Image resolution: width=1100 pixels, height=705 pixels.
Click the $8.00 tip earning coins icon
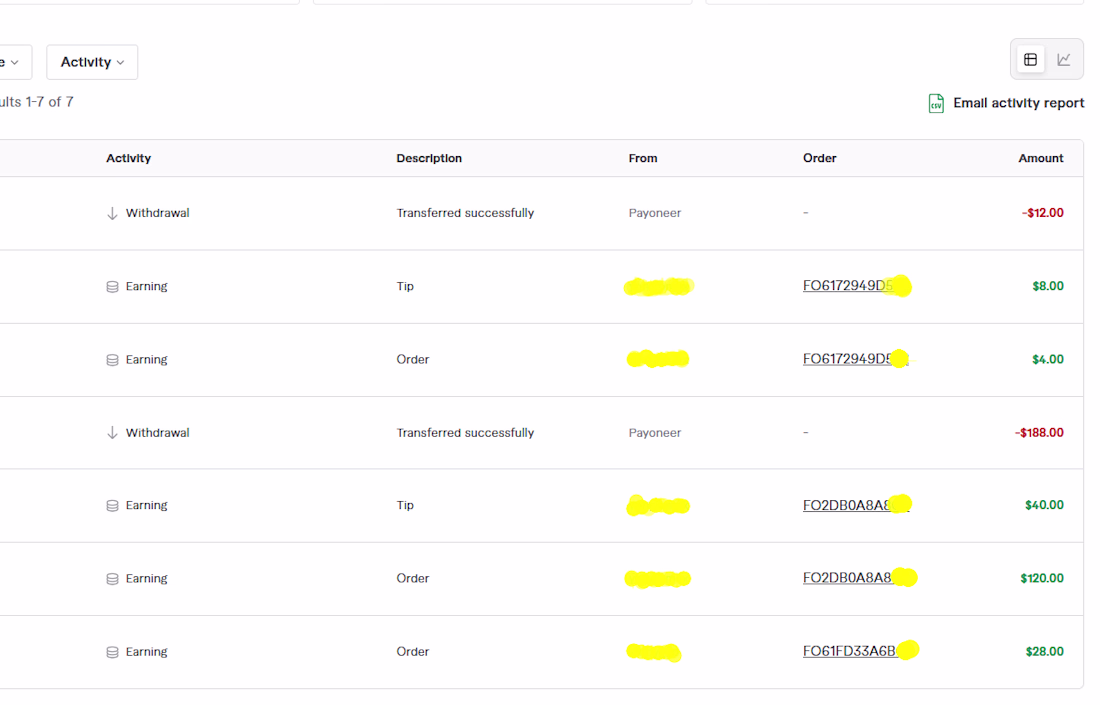[112, 287]
